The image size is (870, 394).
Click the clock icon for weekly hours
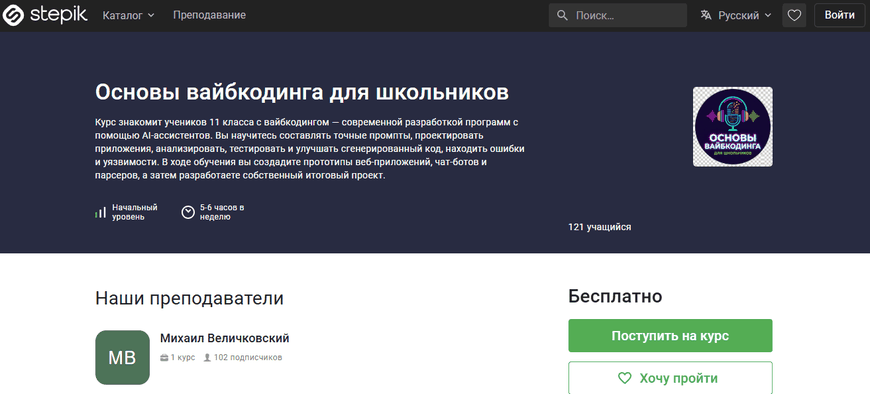(x=188, y=212)
